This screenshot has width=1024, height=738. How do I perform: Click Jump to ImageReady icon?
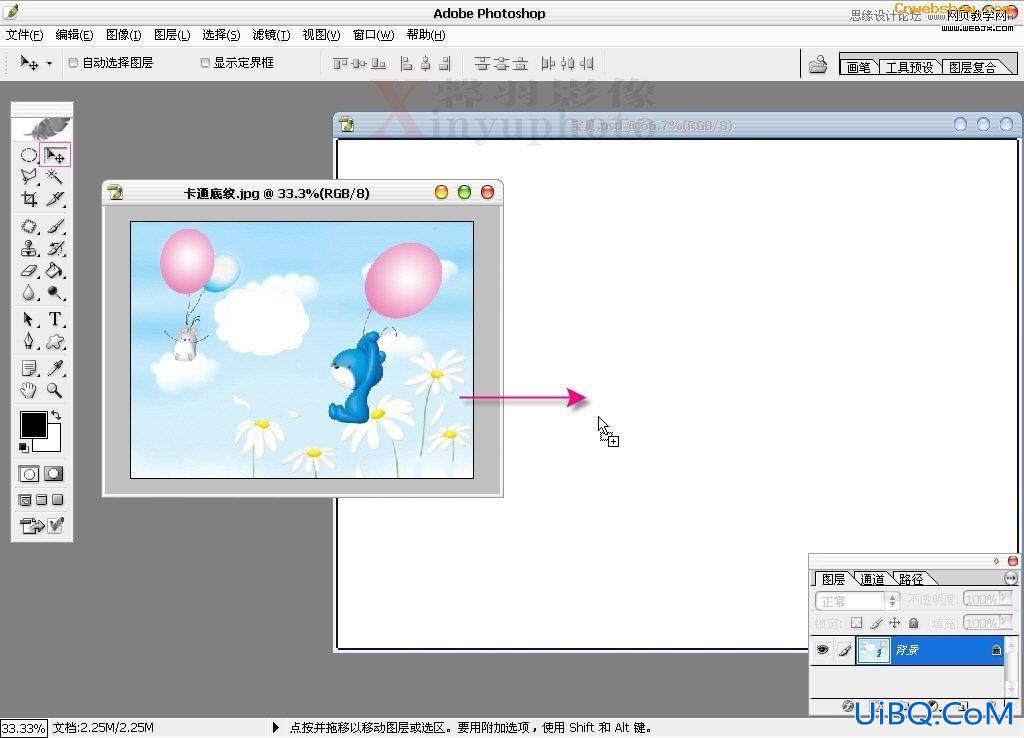(x=31, y=525)
